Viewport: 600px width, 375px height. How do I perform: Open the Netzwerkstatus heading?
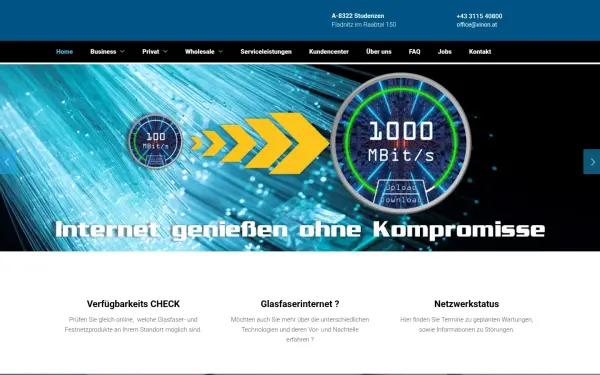(466, 304)
